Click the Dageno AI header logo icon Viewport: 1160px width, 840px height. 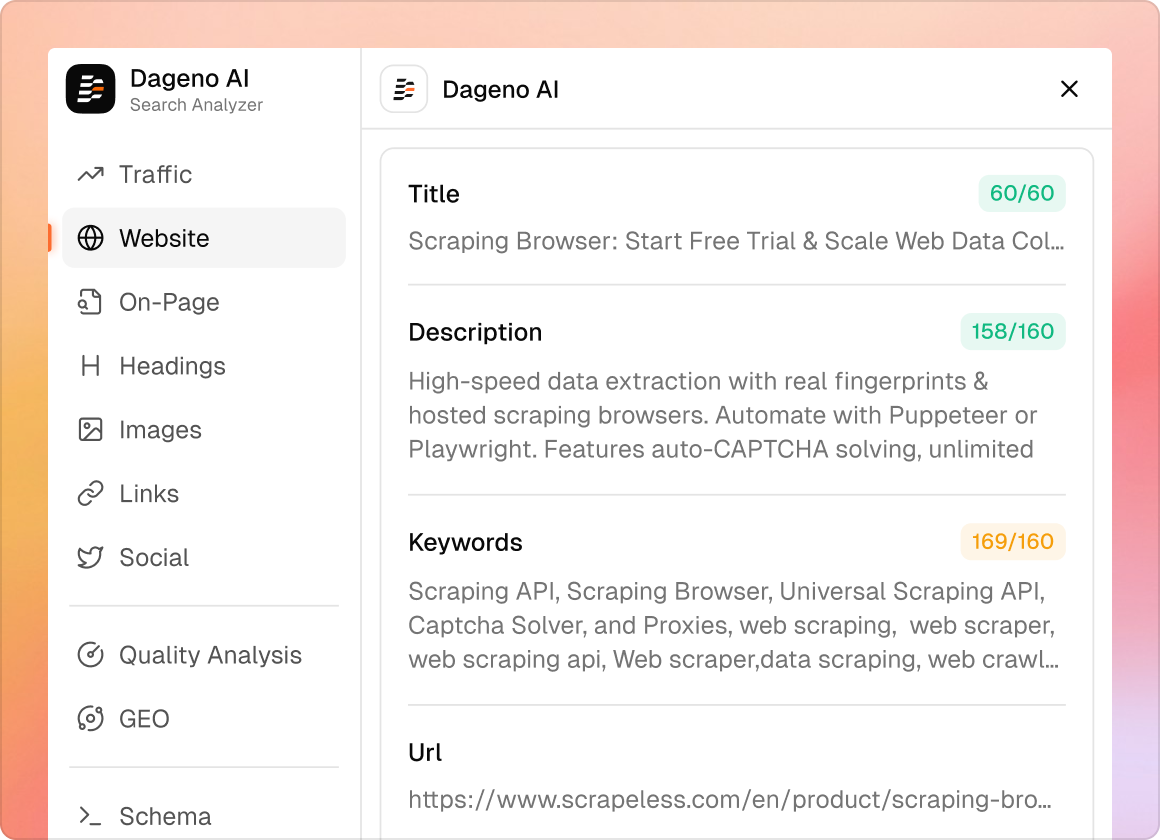pos(404,89)
